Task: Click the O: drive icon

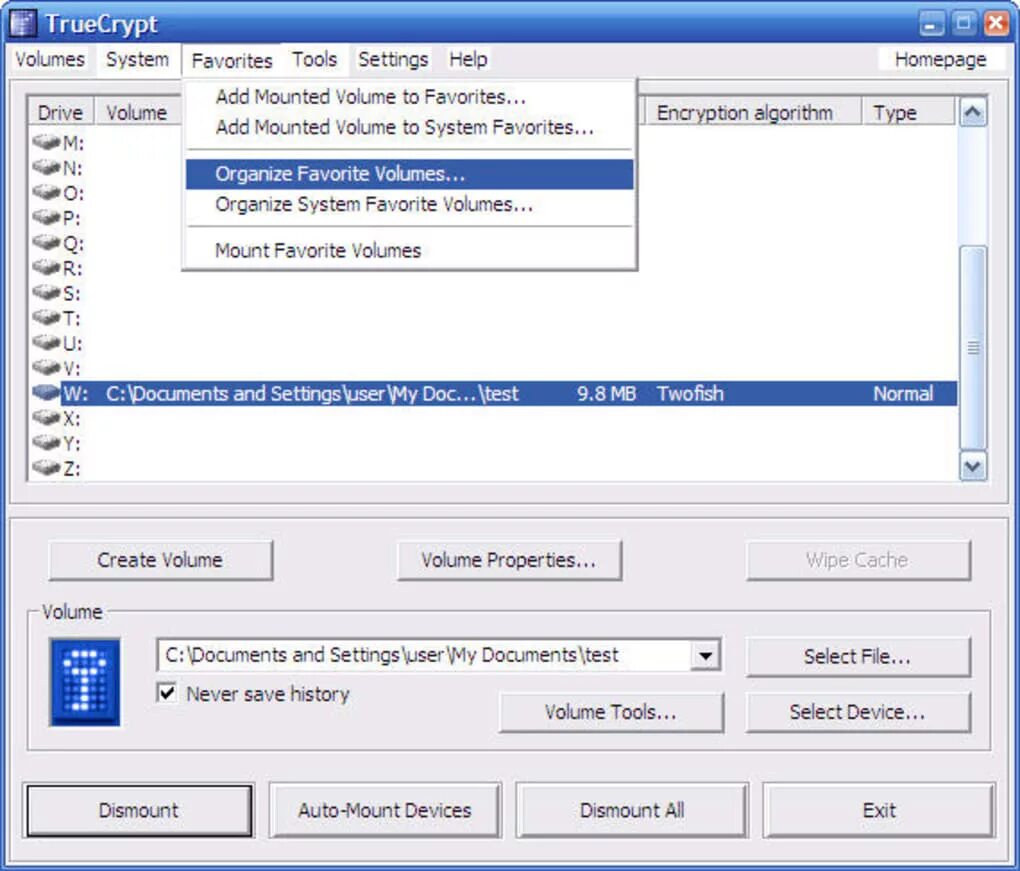Action: coord(46,192)
